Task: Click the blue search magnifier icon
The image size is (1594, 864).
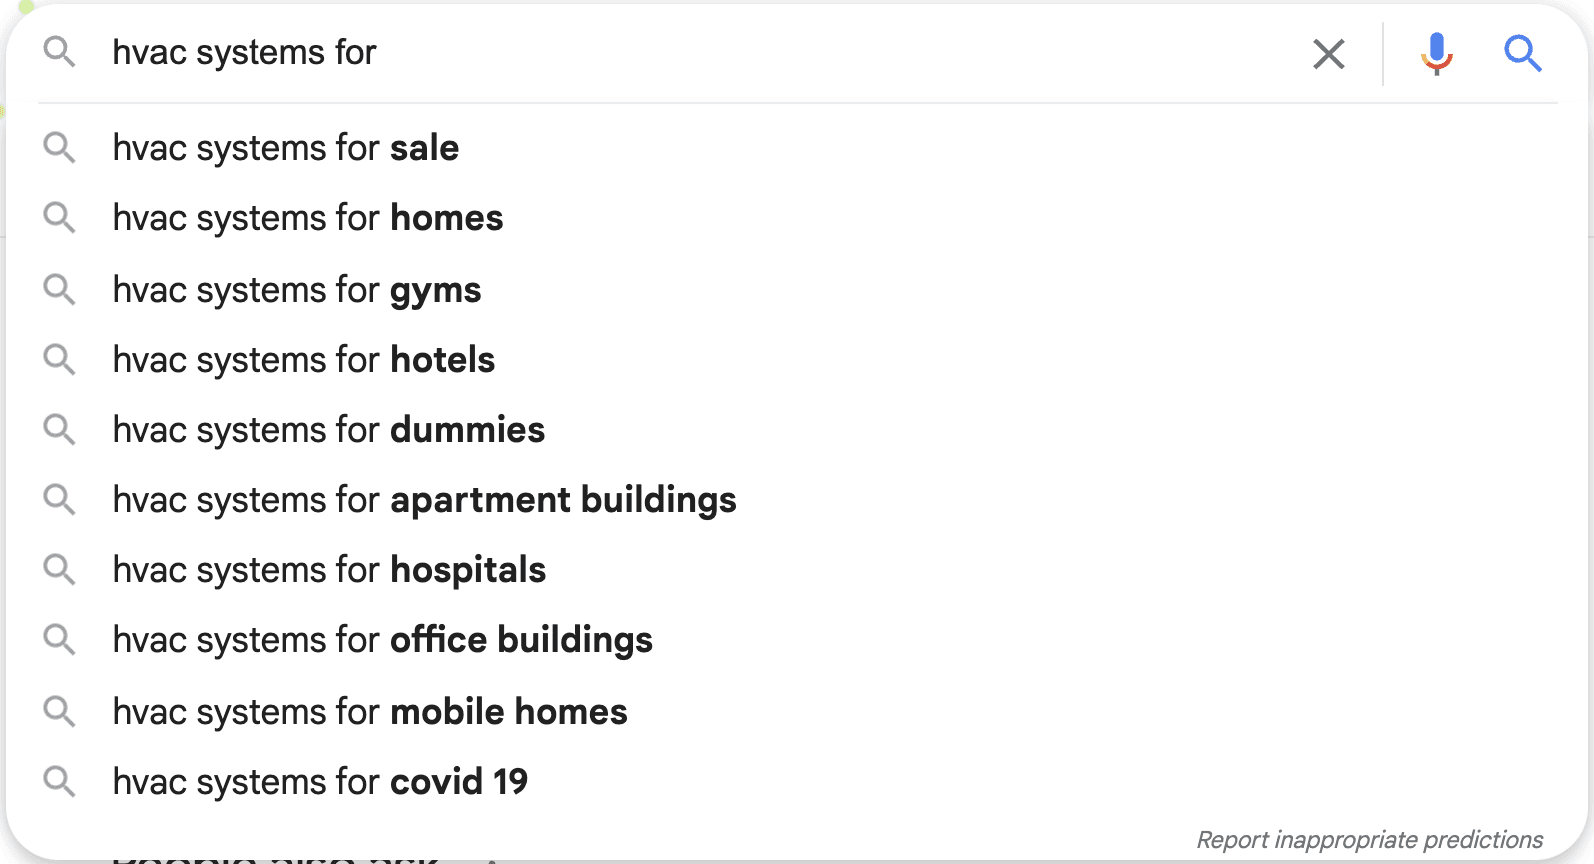Action: pyautogui.click(x=1522, y=55)
